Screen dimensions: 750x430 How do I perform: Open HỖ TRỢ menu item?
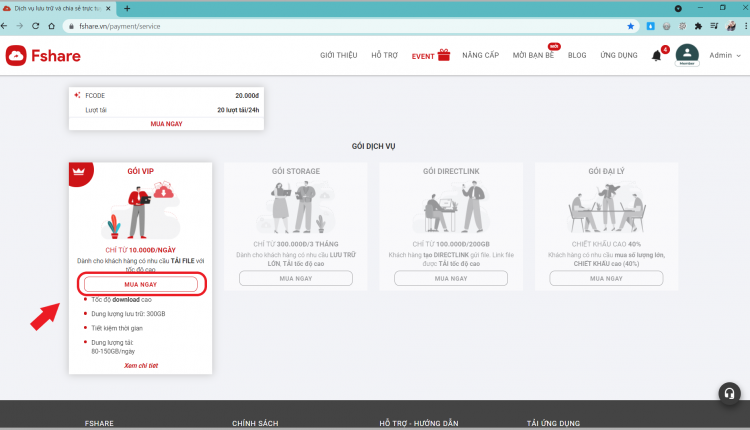click(385, 55)
